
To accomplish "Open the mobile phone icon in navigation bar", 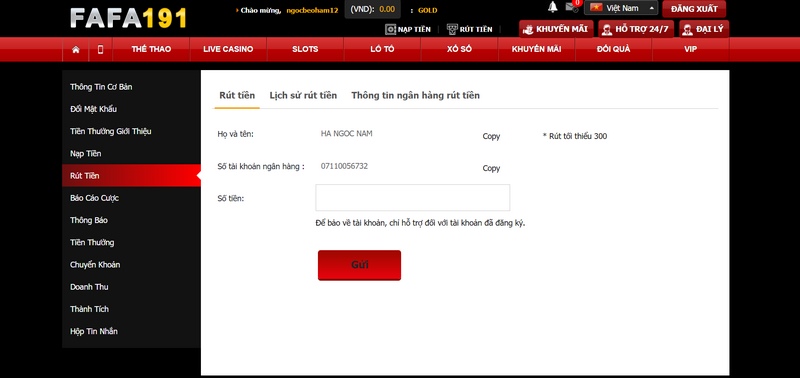I will (101, 49).
